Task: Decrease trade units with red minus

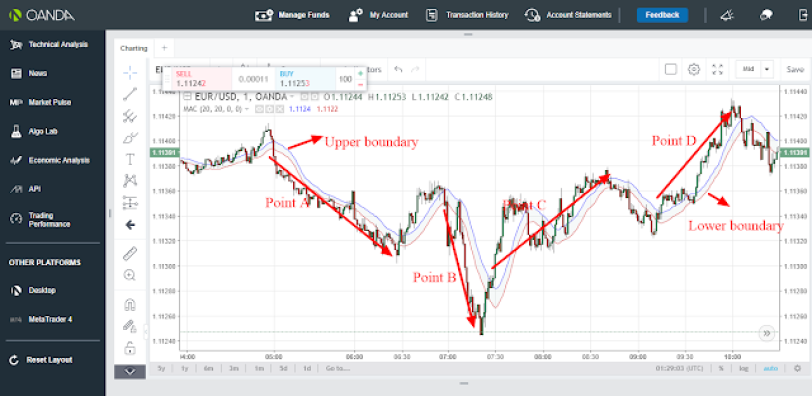Action: point(360,84)
